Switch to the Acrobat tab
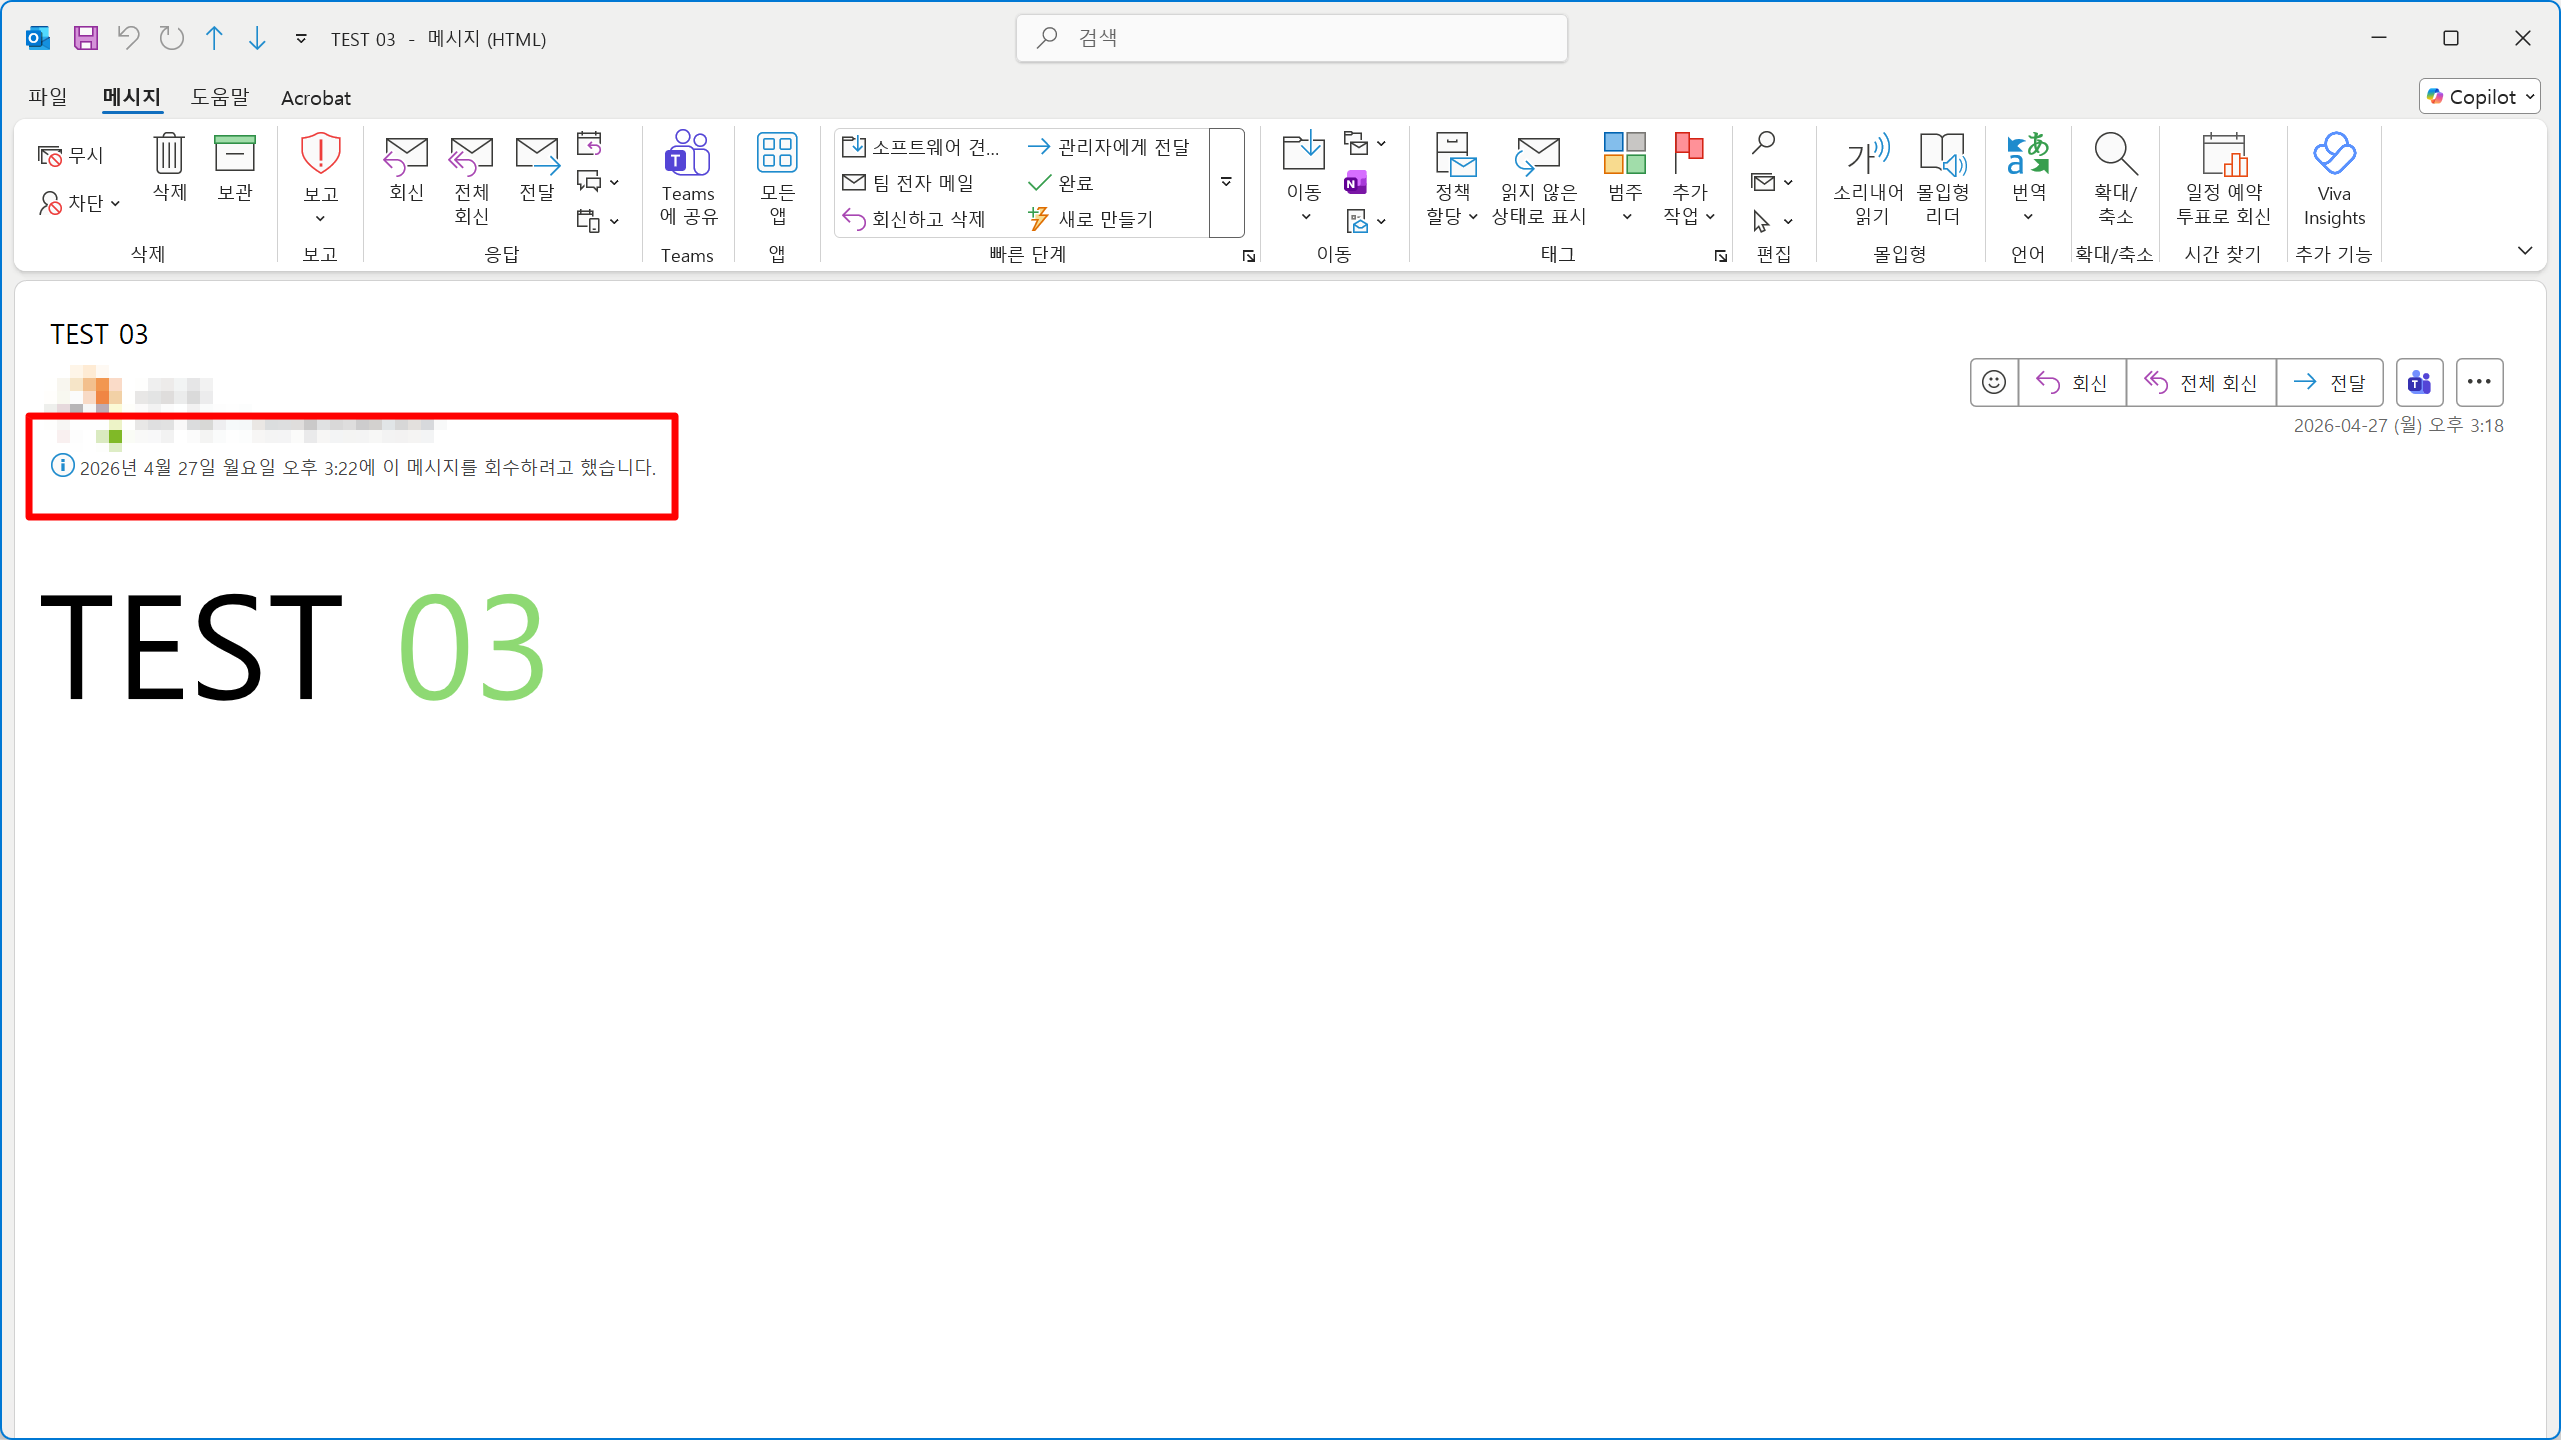The width and height of the screenshot is (2561, 1440). click(315, 98)
